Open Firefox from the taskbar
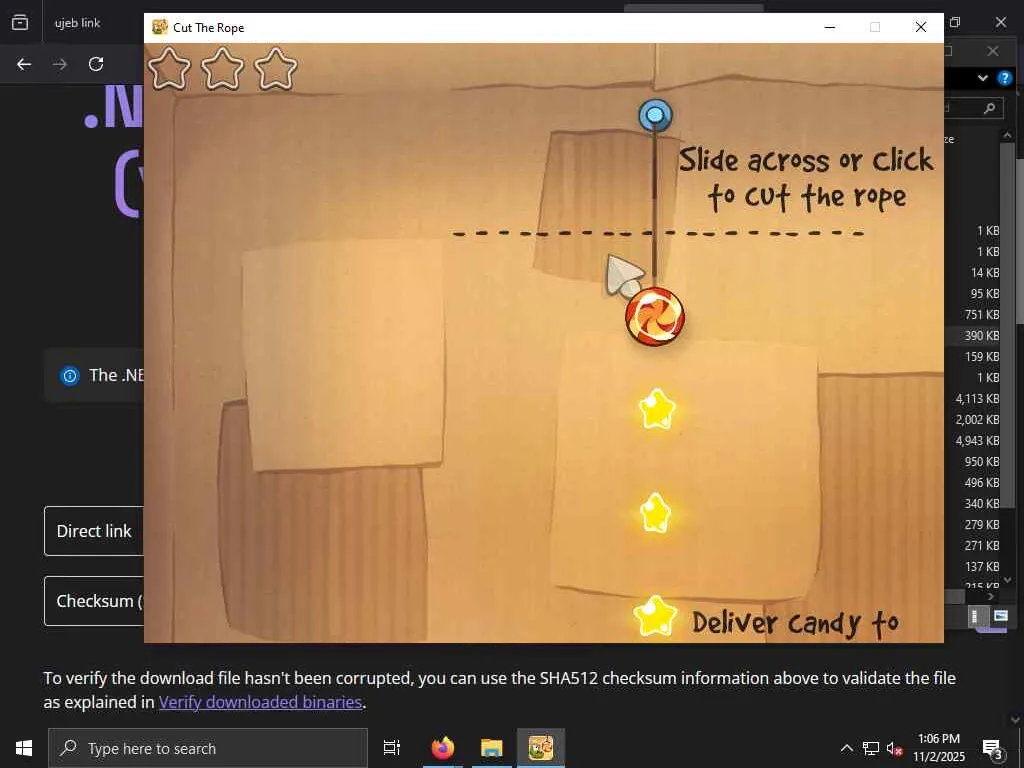 tap(443, 748)
